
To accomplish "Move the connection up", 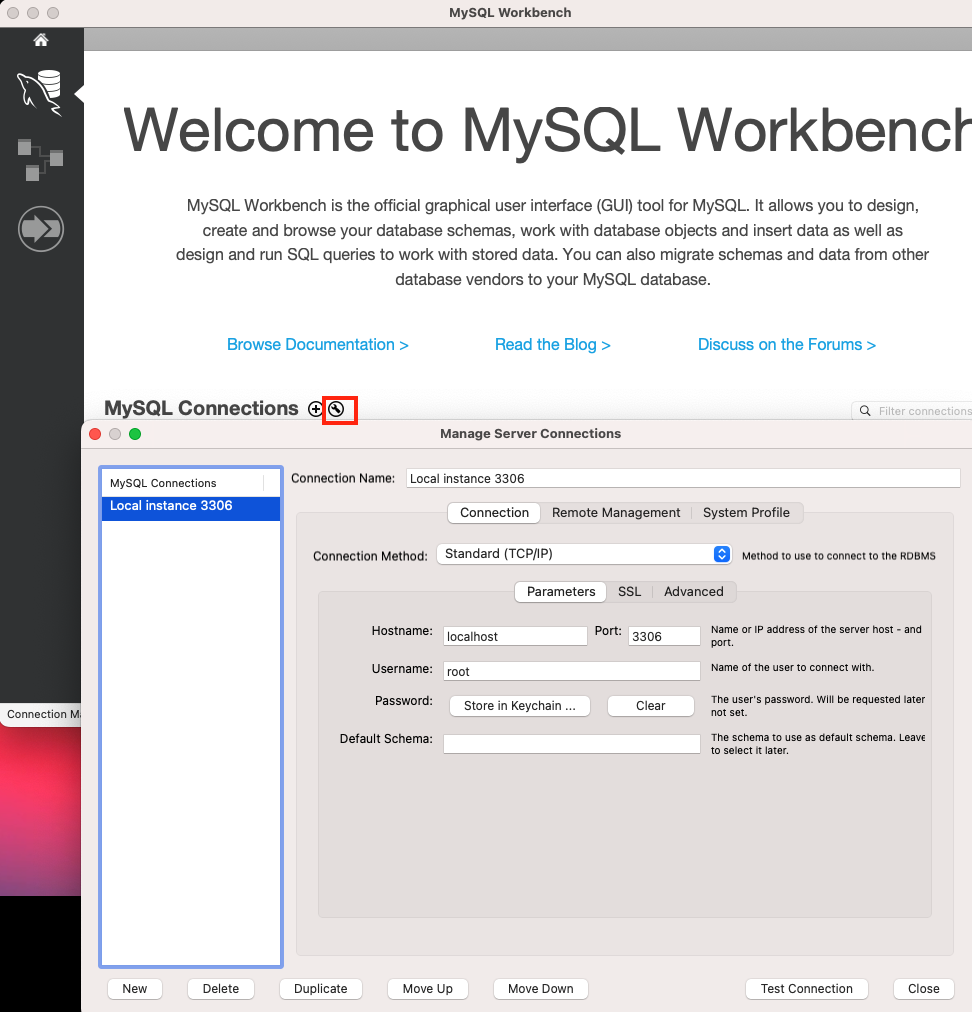I will pos(428,988).
